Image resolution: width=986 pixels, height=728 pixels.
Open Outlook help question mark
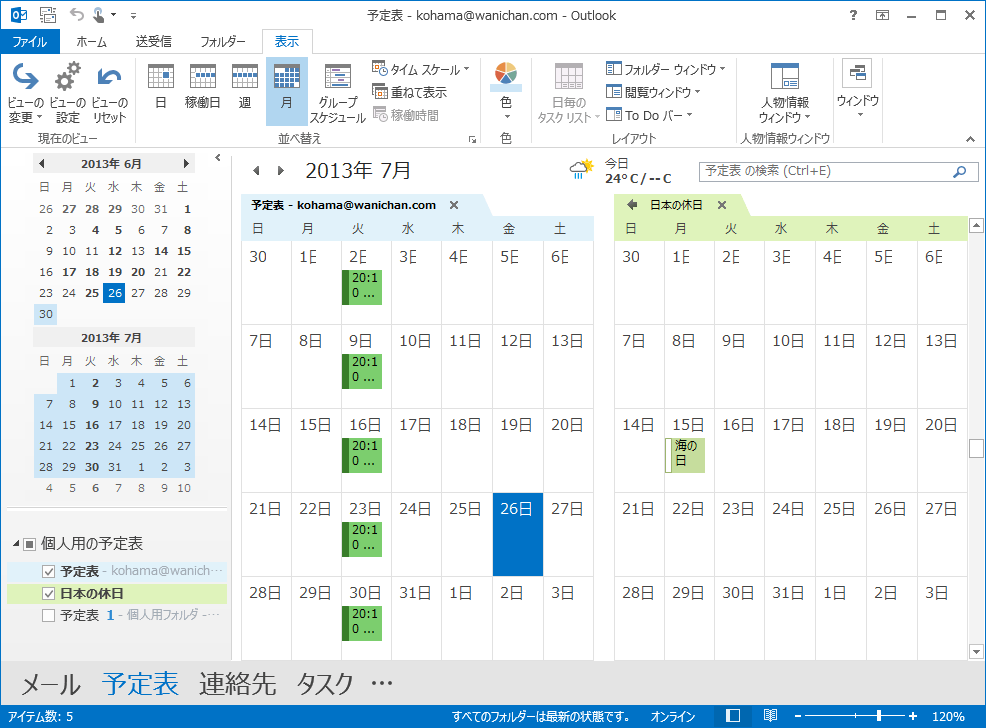click(853, 15)
